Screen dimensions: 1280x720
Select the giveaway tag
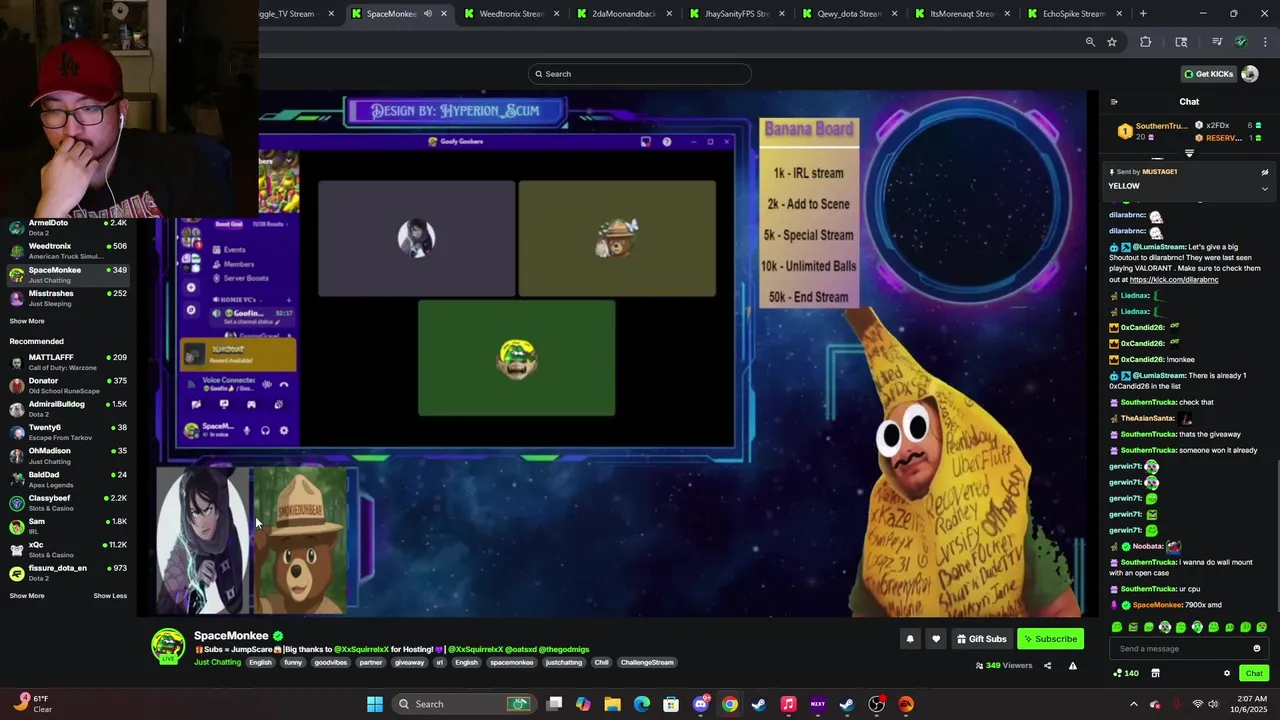coord(409,662)
